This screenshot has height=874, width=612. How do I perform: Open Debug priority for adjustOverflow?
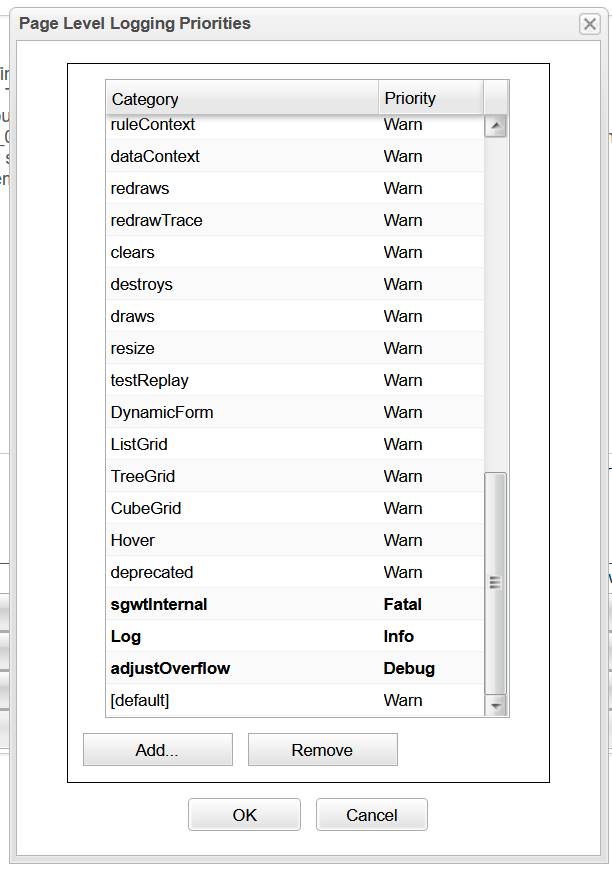click(x=409, y=668)
